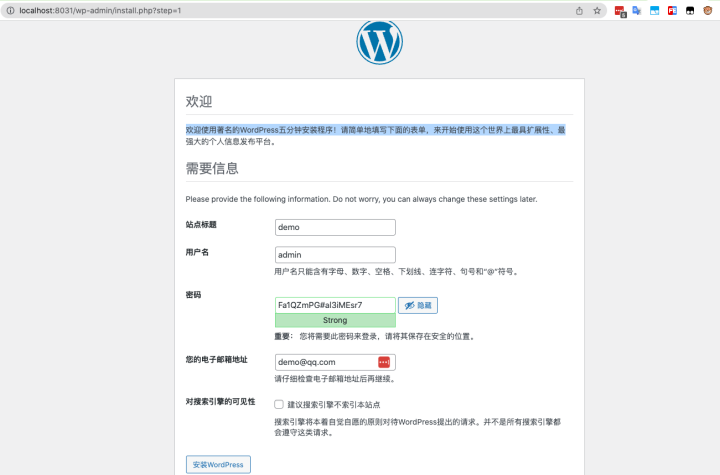This screenshot has width=720, height=475.
Task: Open the monkey face extension icon
Action: point(708,11)
